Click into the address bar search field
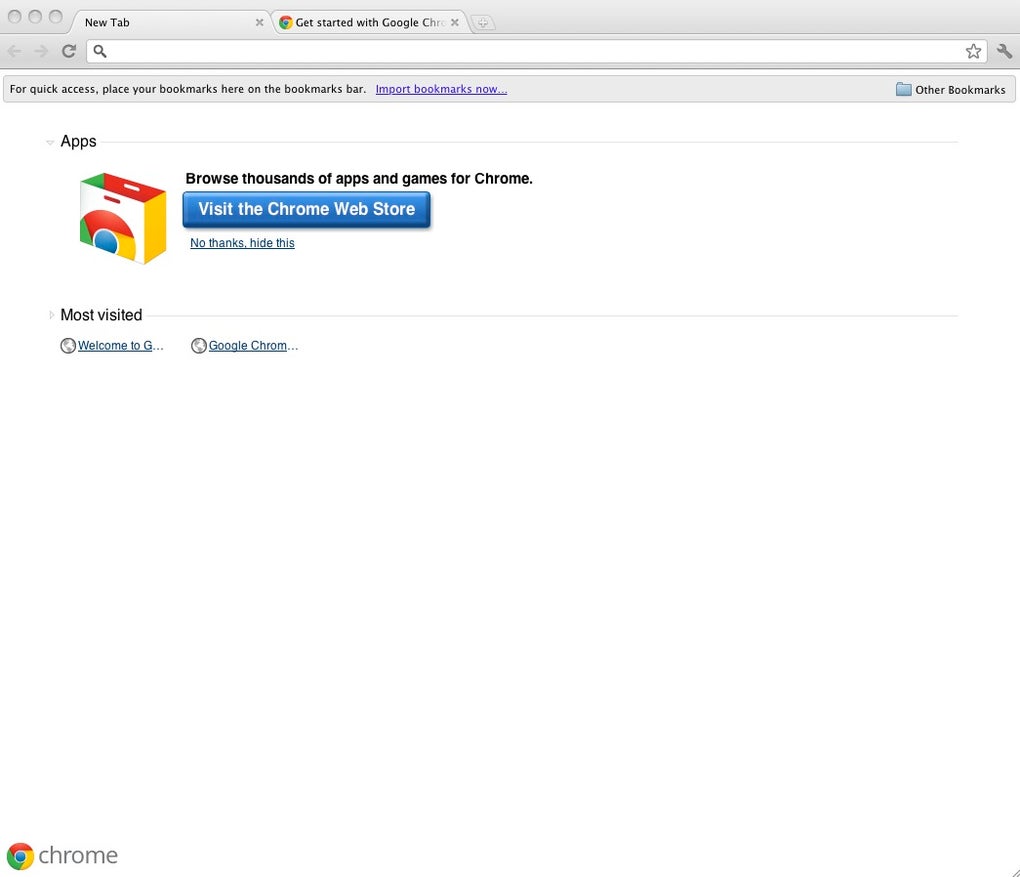The image size is (1020, 877). (x=536, y=51)
